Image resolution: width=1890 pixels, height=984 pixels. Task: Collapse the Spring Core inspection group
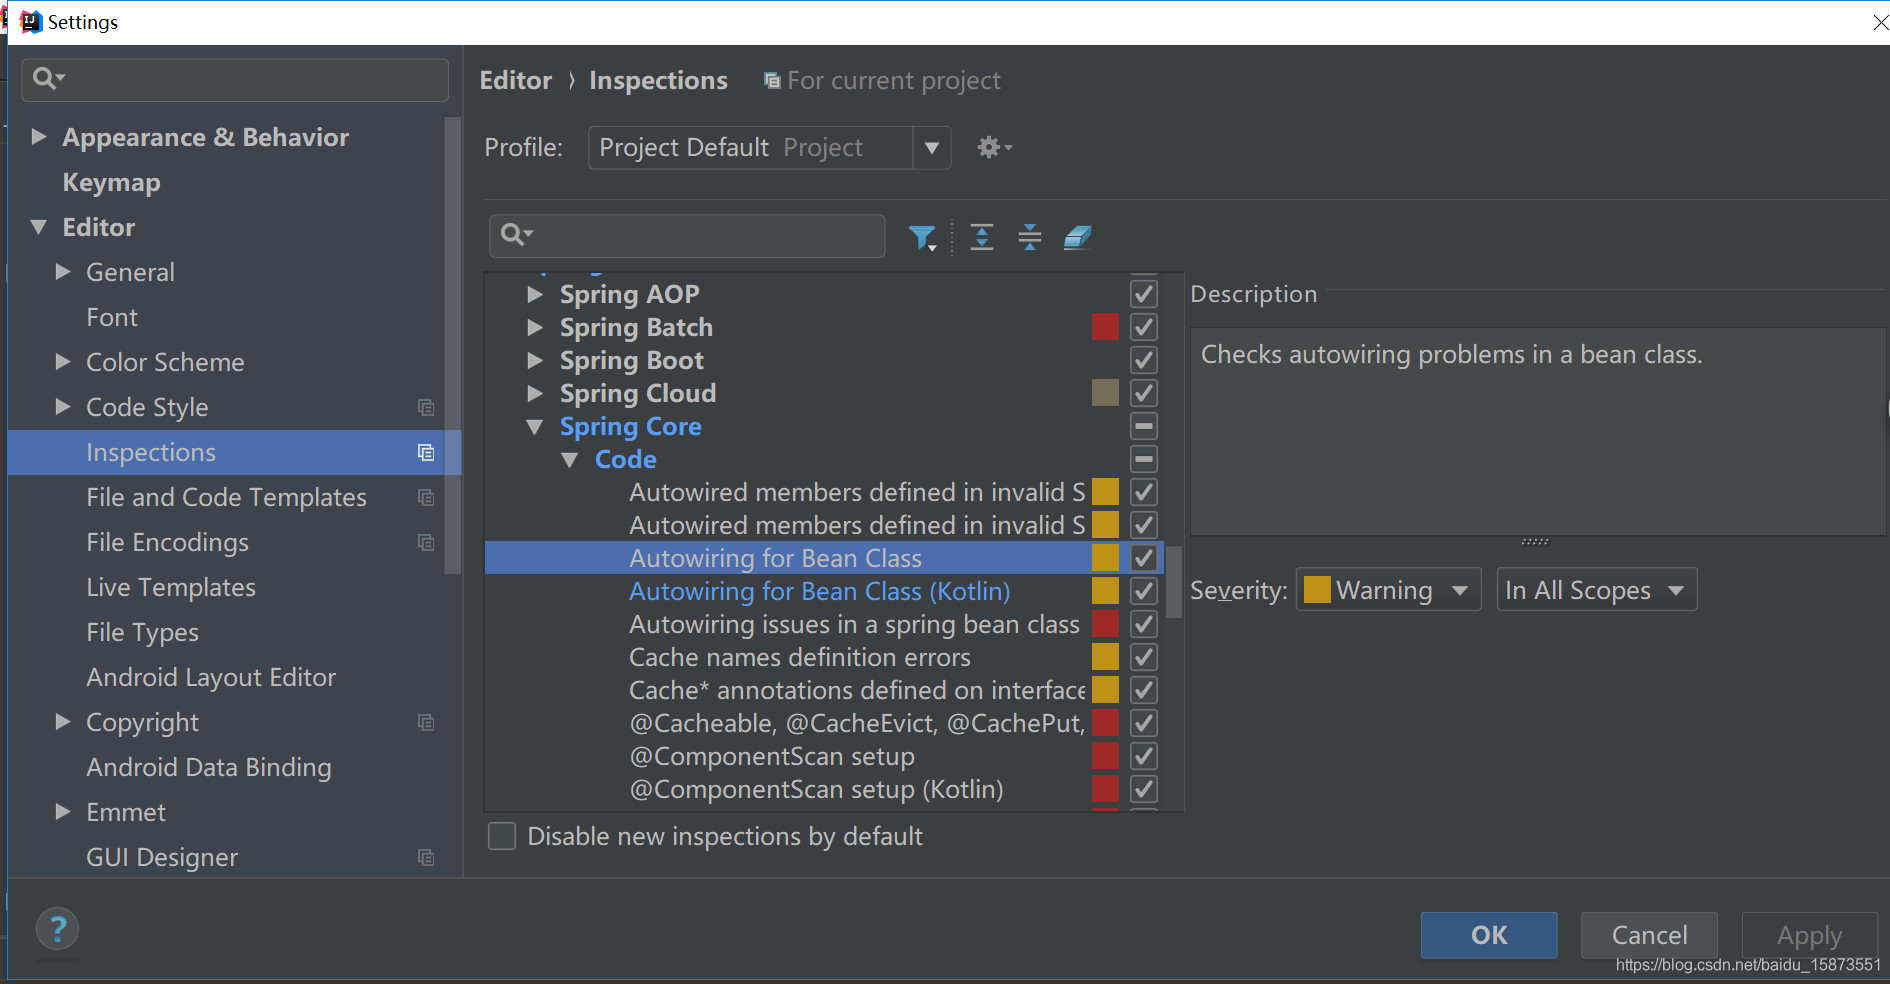(x=535, y=427)
